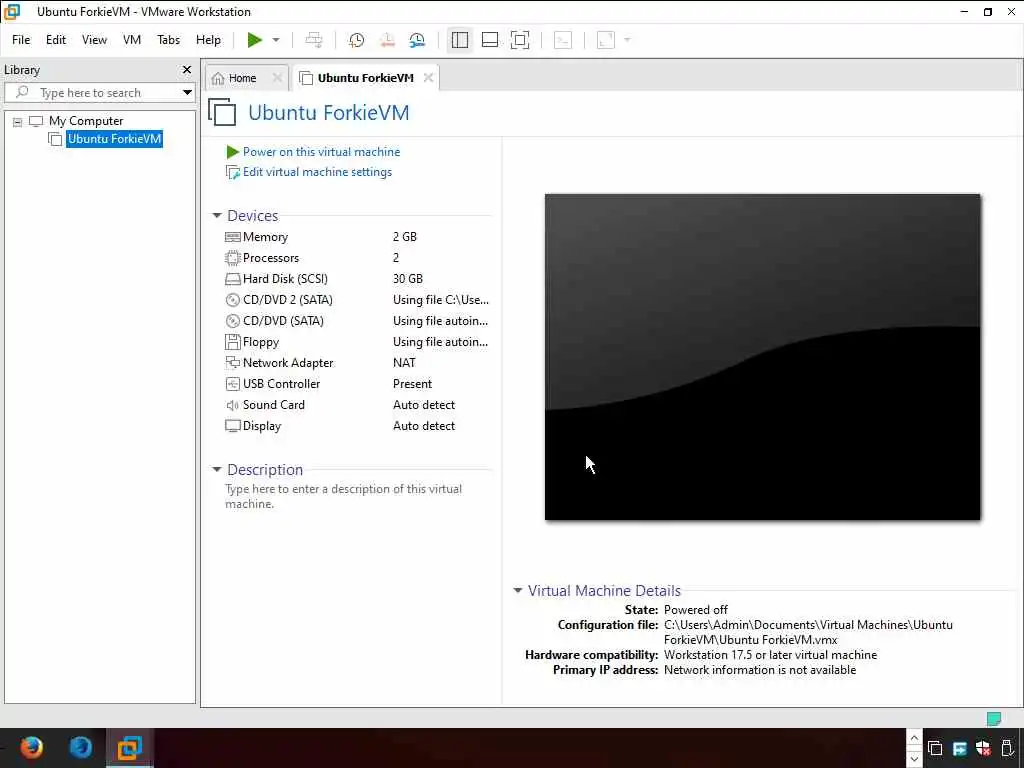Toggle the Library sidebar view icon

(x=460, y=40)
